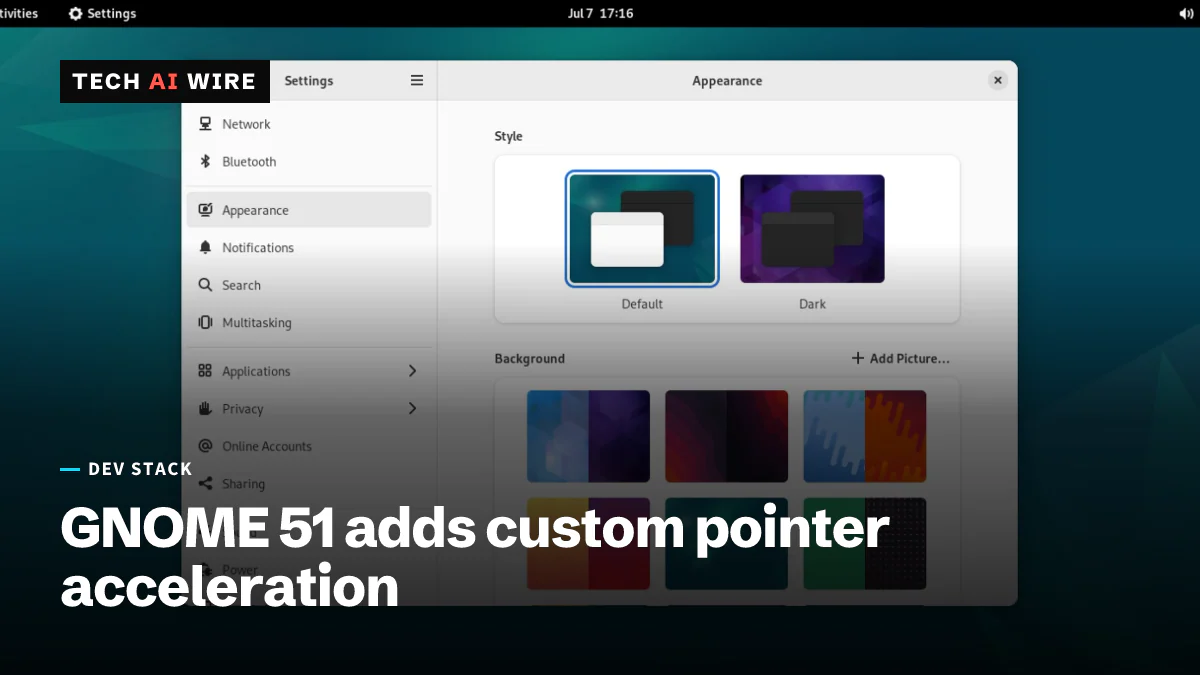Select the blue and orange drip background

[865, 437]
